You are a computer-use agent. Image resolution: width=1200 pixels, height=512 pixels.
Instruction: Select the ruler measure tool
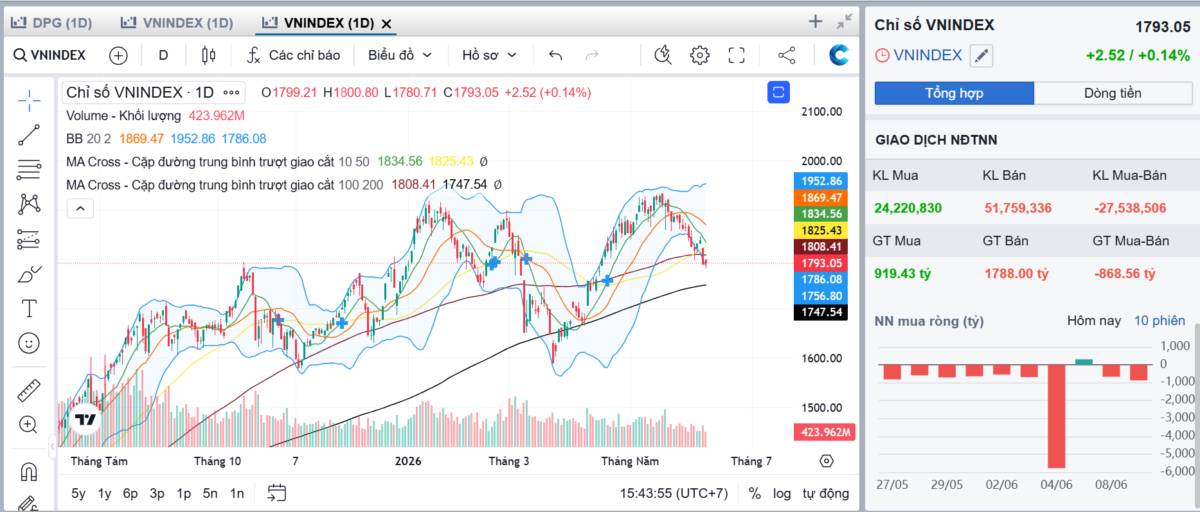[29, 390]
